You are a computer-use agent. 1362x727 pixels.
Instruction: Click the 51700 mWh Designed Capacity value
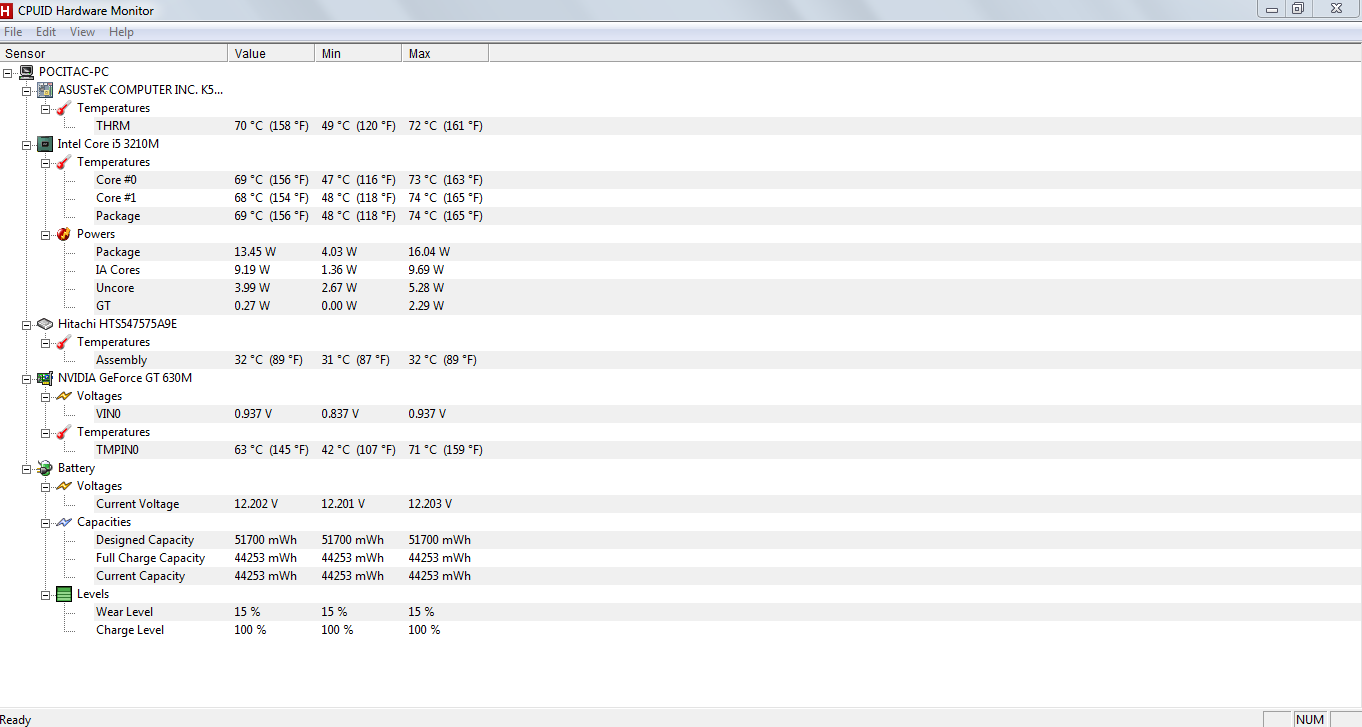(x=265, y=540)
